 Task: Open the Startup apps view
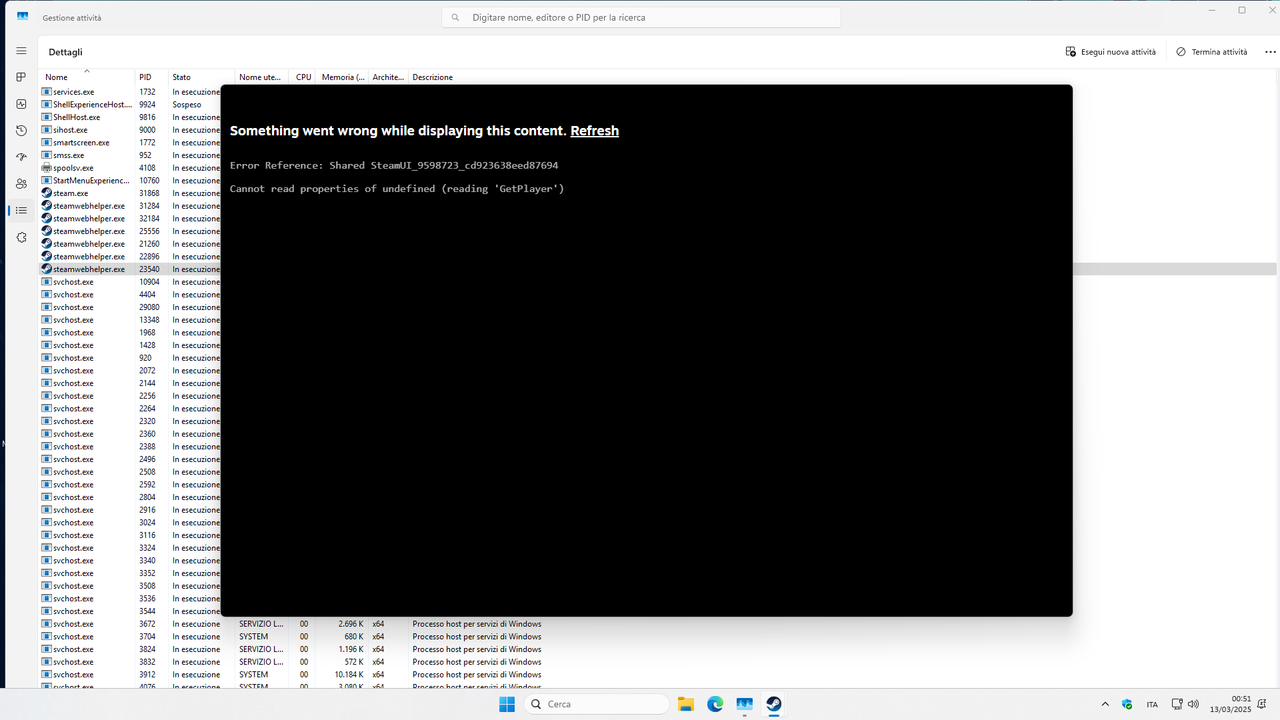(x=20, y=157)
